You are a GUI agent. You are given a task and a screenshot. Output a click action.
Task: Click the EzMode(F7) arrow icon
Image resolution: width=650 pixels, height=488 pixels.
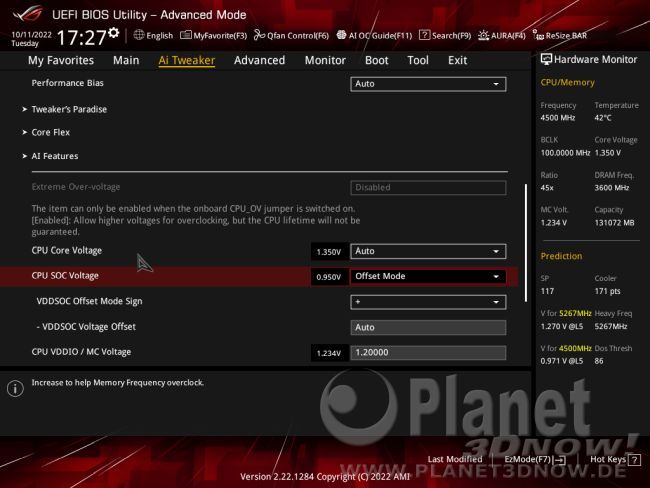click(559, 459)
